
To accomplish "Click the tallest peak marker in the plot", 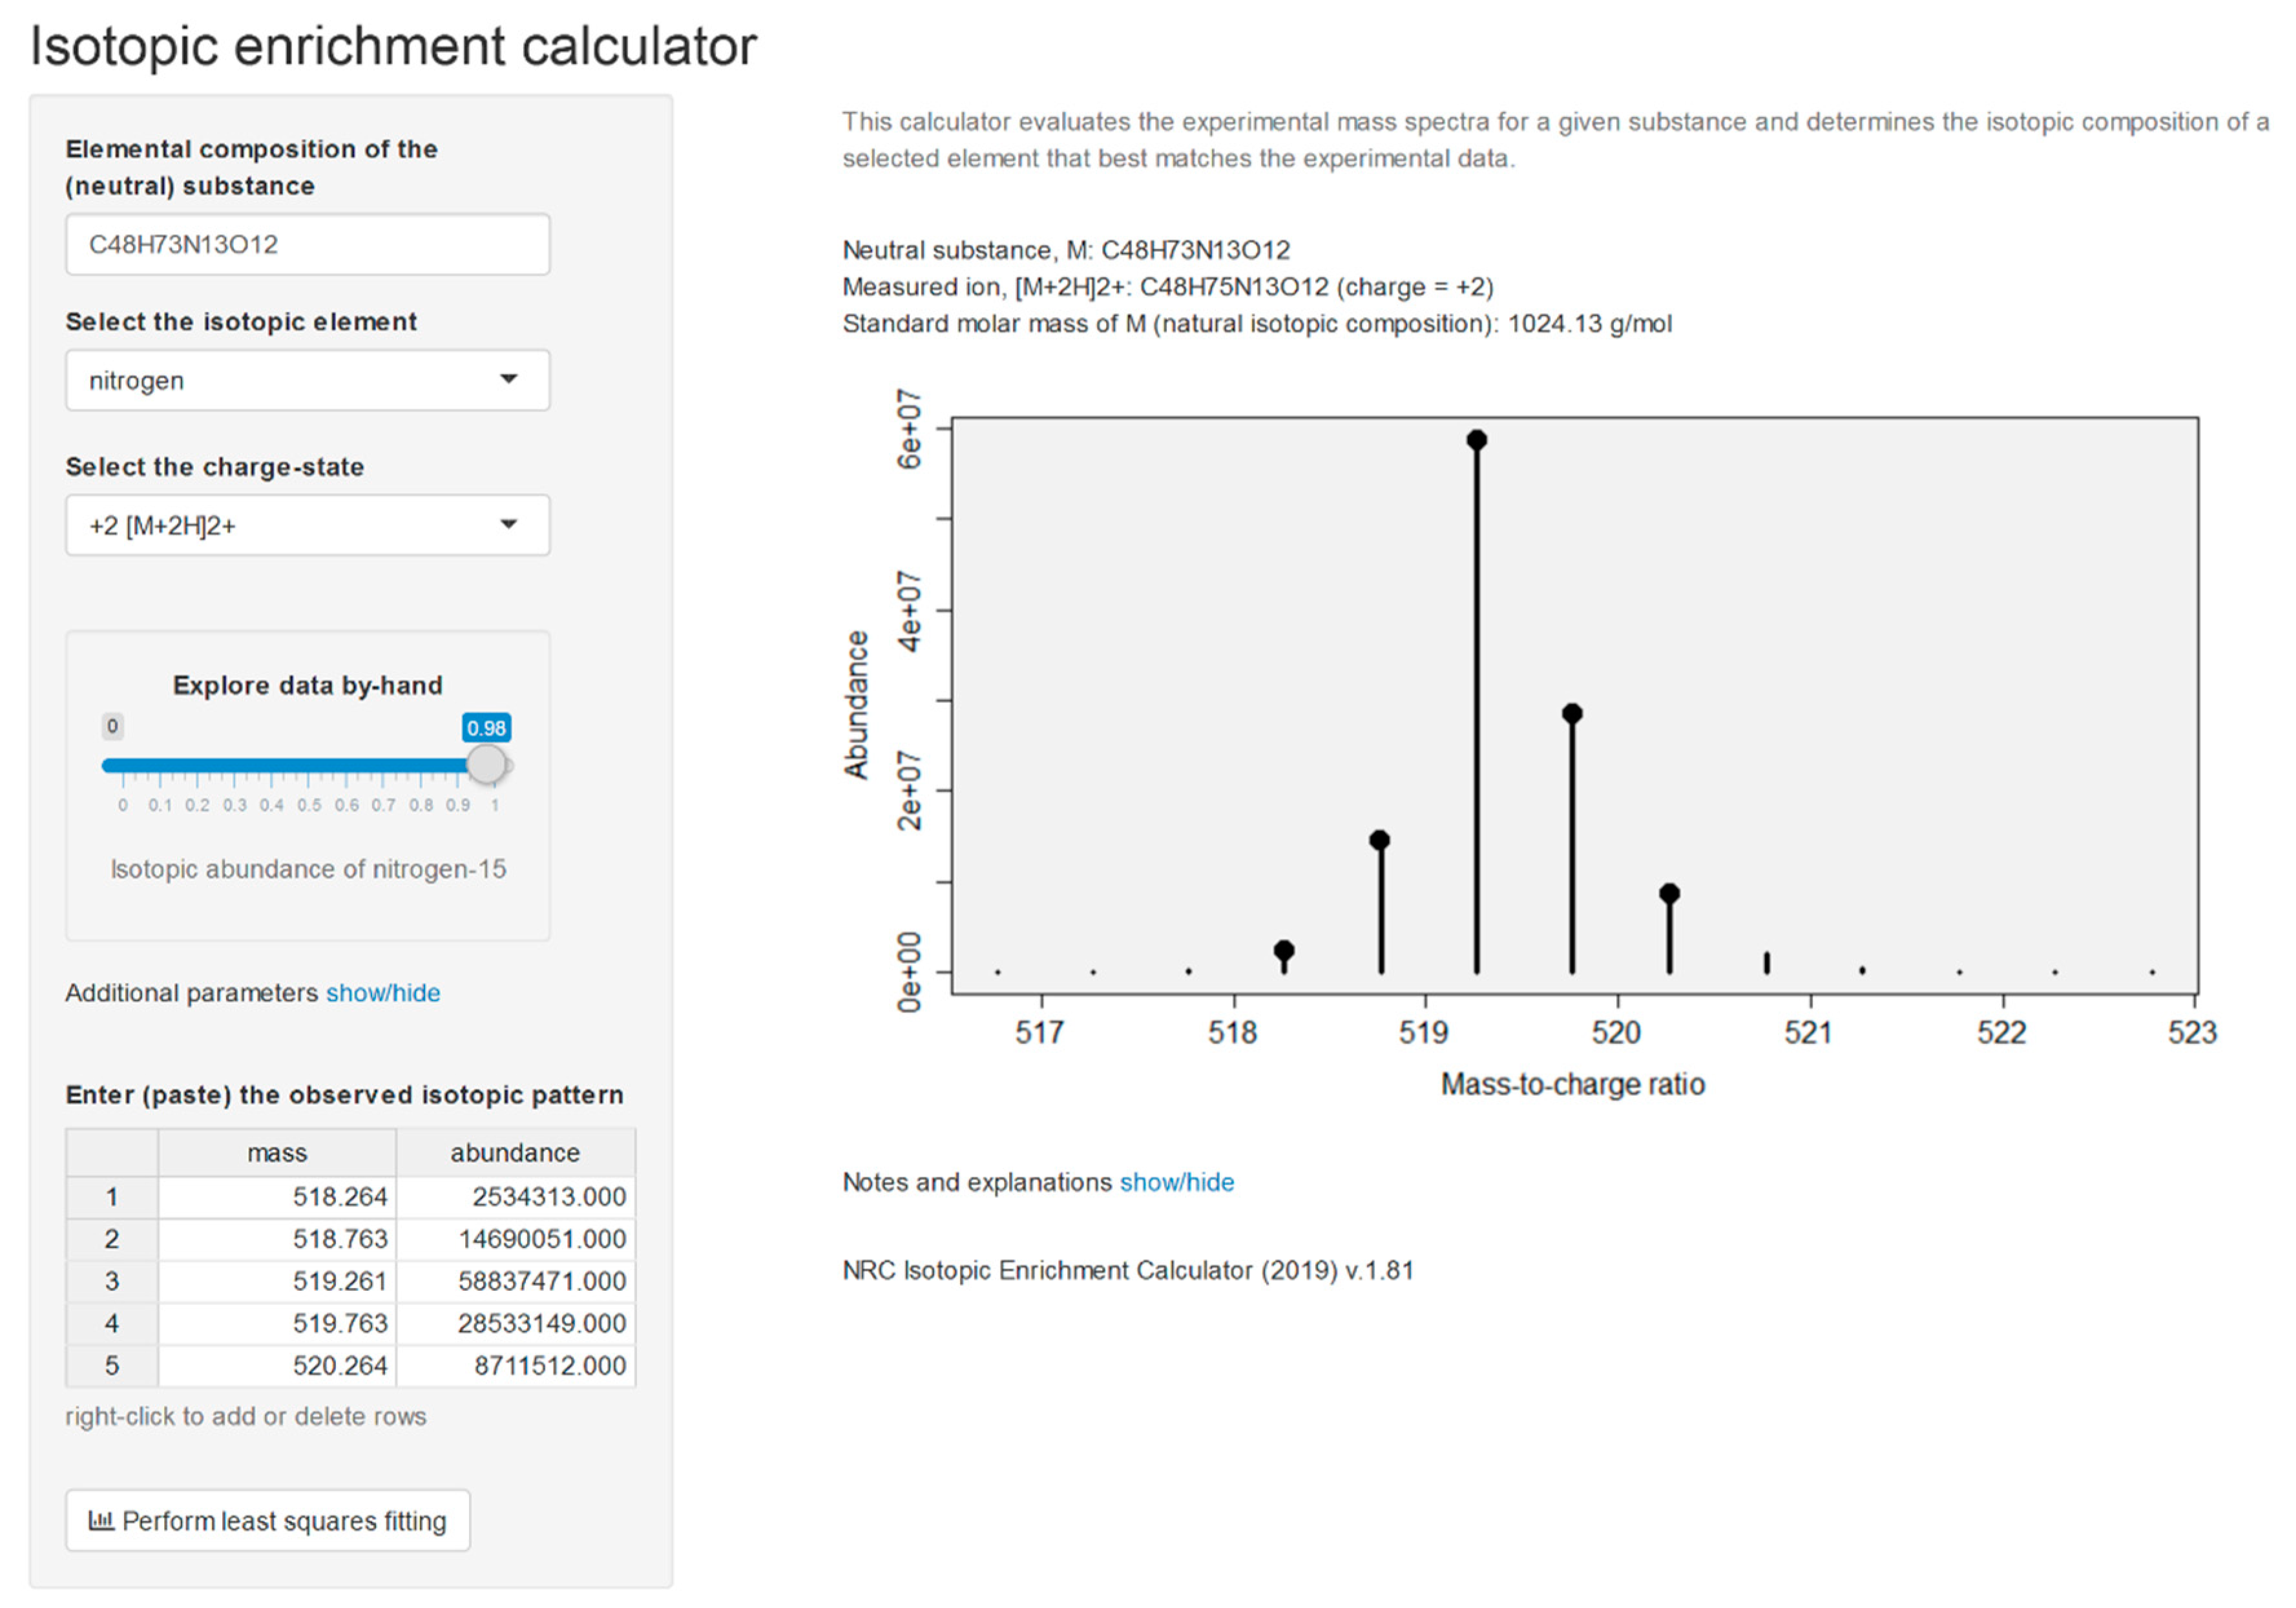I will point(1476,440).
